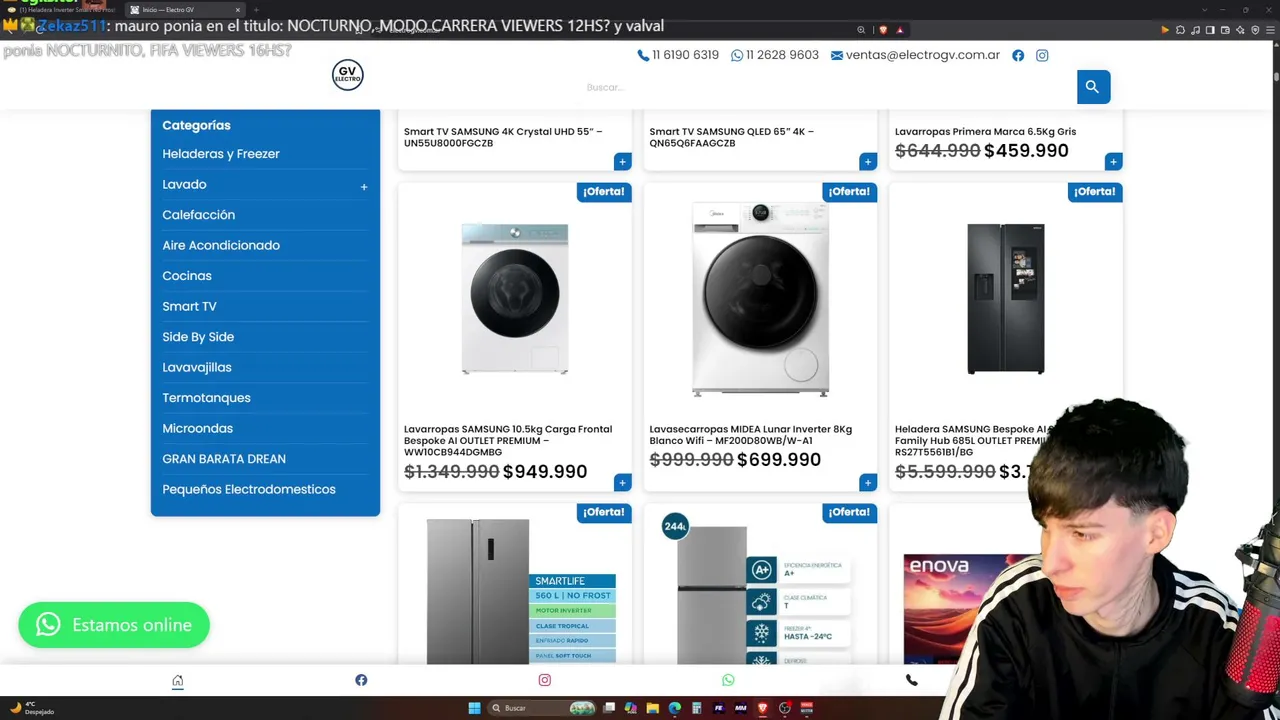Open the GRAN BARATA DREAN category
The image size is (1280, 720).
(x=224, y=459)
